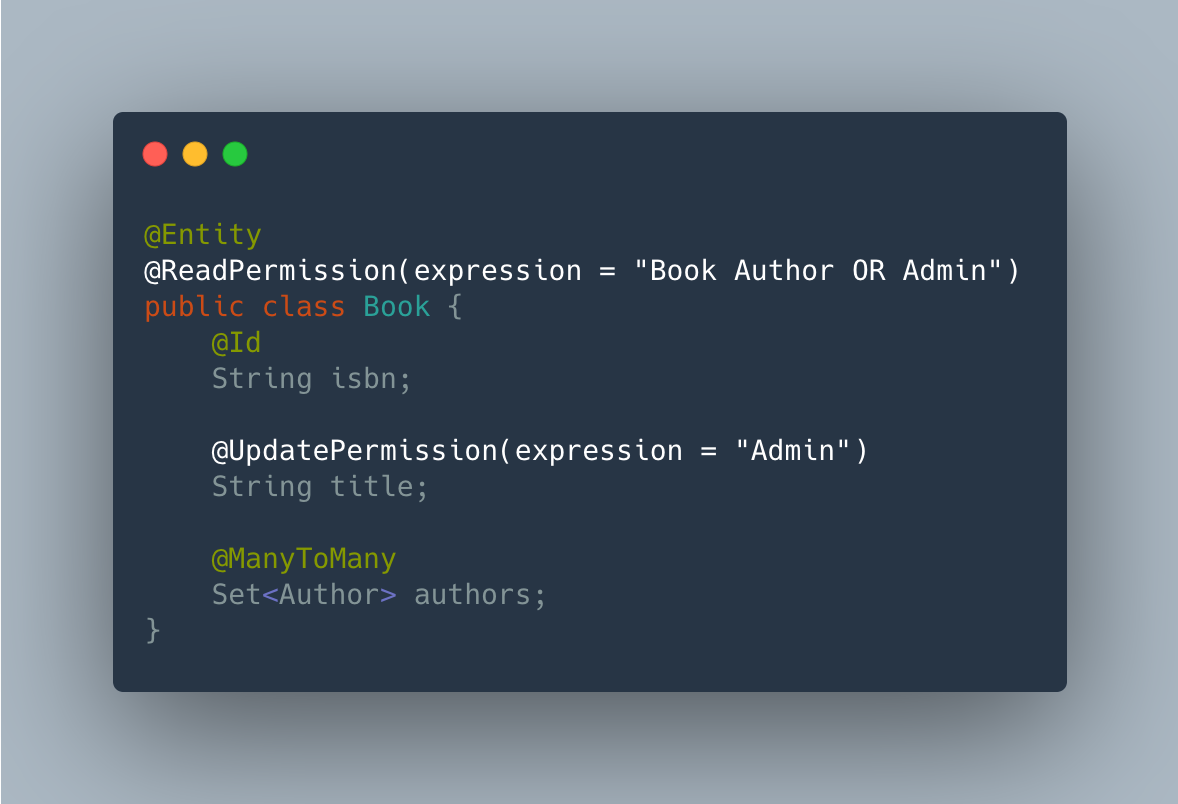Click the isbn field name

pos(364,379)
